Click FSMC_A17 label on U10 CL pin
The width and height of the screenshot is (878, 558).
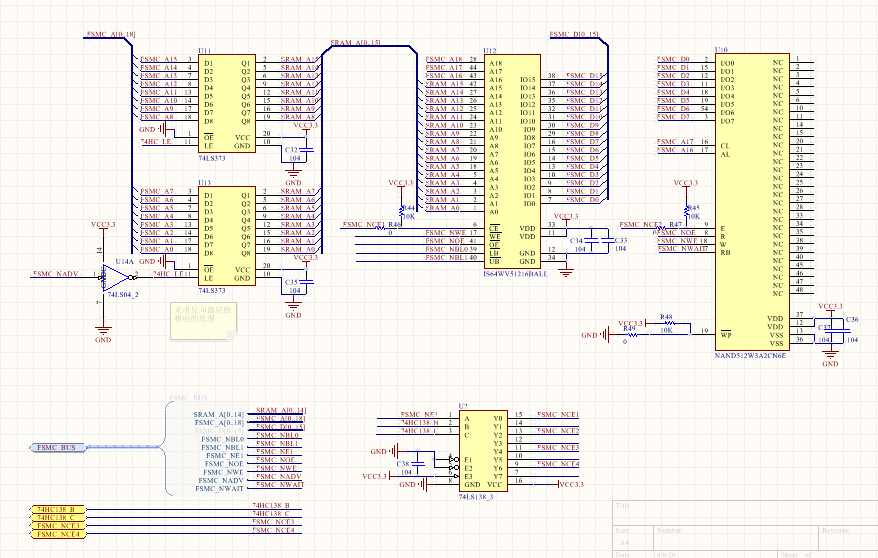(x=676, y=142)
